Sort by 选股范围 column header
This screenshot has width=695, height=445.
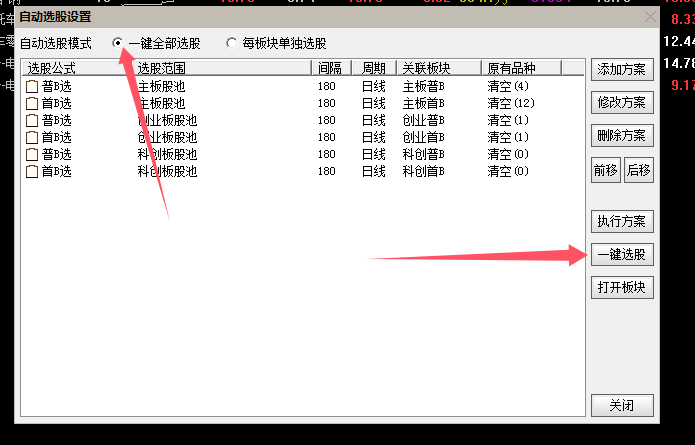(x=222, y=68)
